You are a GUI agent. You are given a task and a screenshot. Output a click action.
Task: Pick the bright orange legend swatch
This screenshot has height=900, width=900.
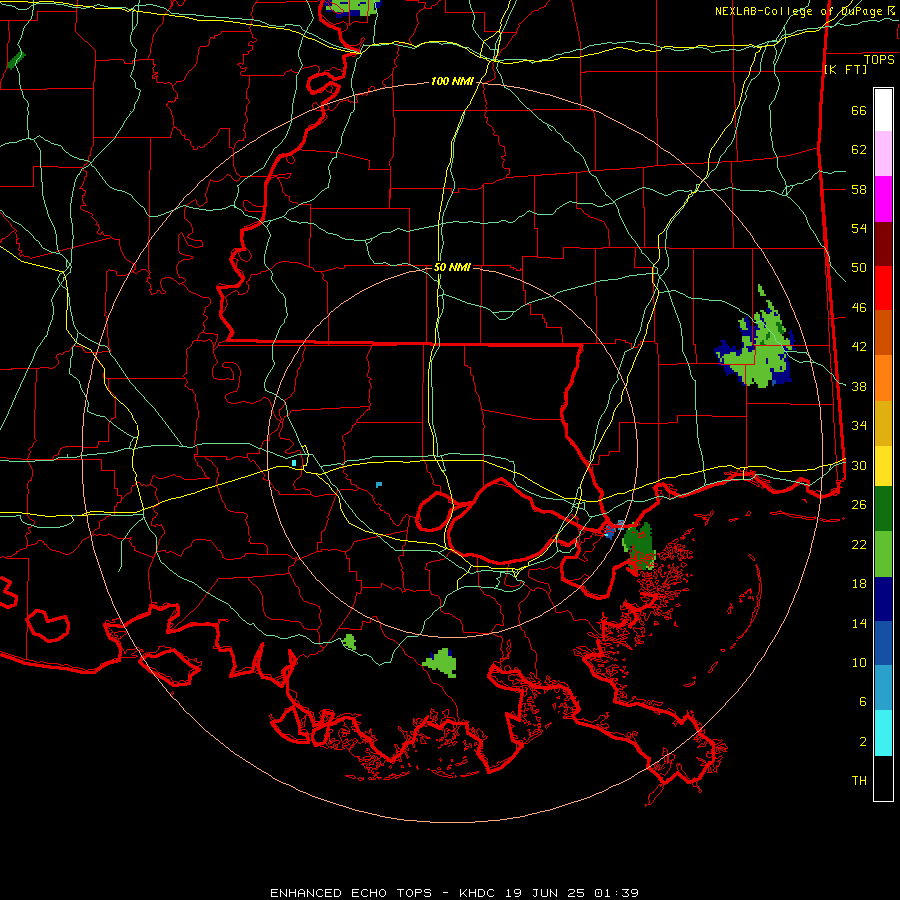tap(883, 378)
